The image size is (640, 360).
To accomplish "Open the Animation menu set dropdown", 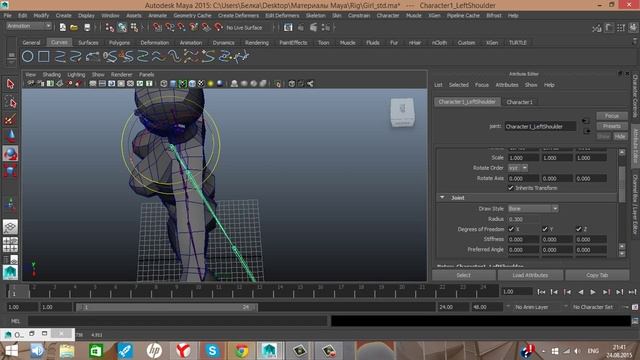I will pos(29,26).
